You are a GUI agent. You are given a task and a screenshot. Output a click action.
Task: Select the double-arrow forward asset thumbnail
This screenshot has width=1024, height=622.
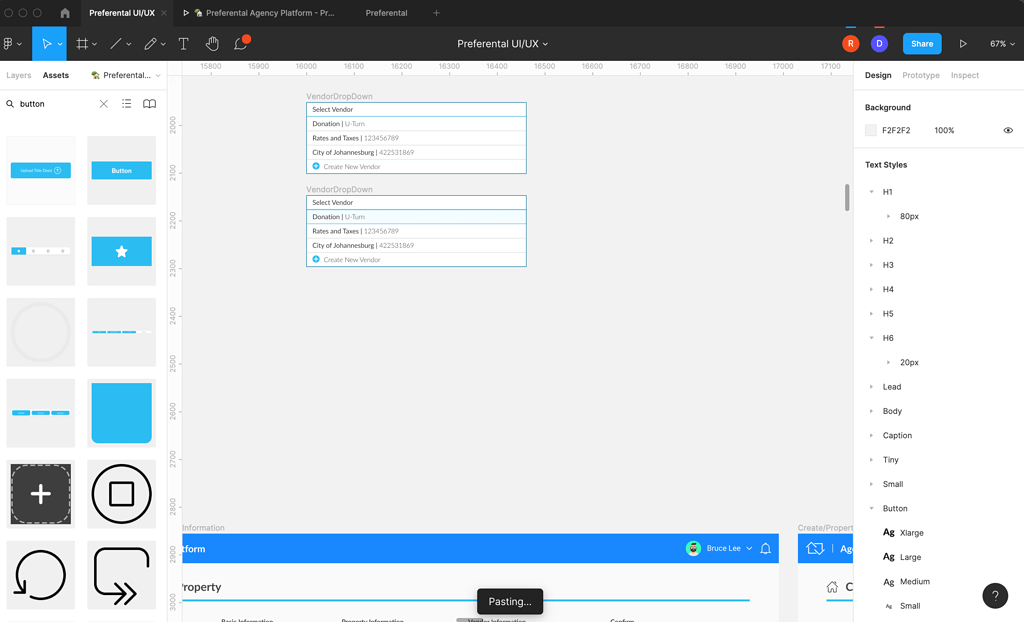click(121, 575)
